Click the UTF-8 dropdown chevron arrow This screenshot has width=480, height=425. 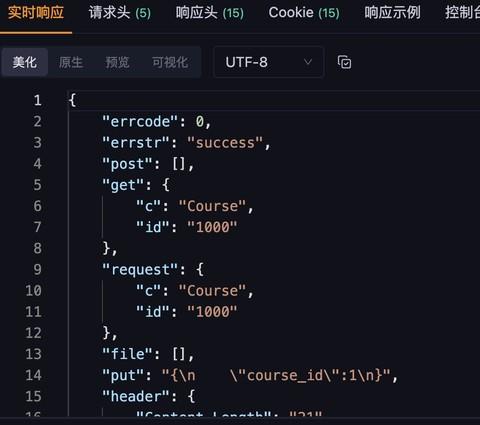point(308,62)
